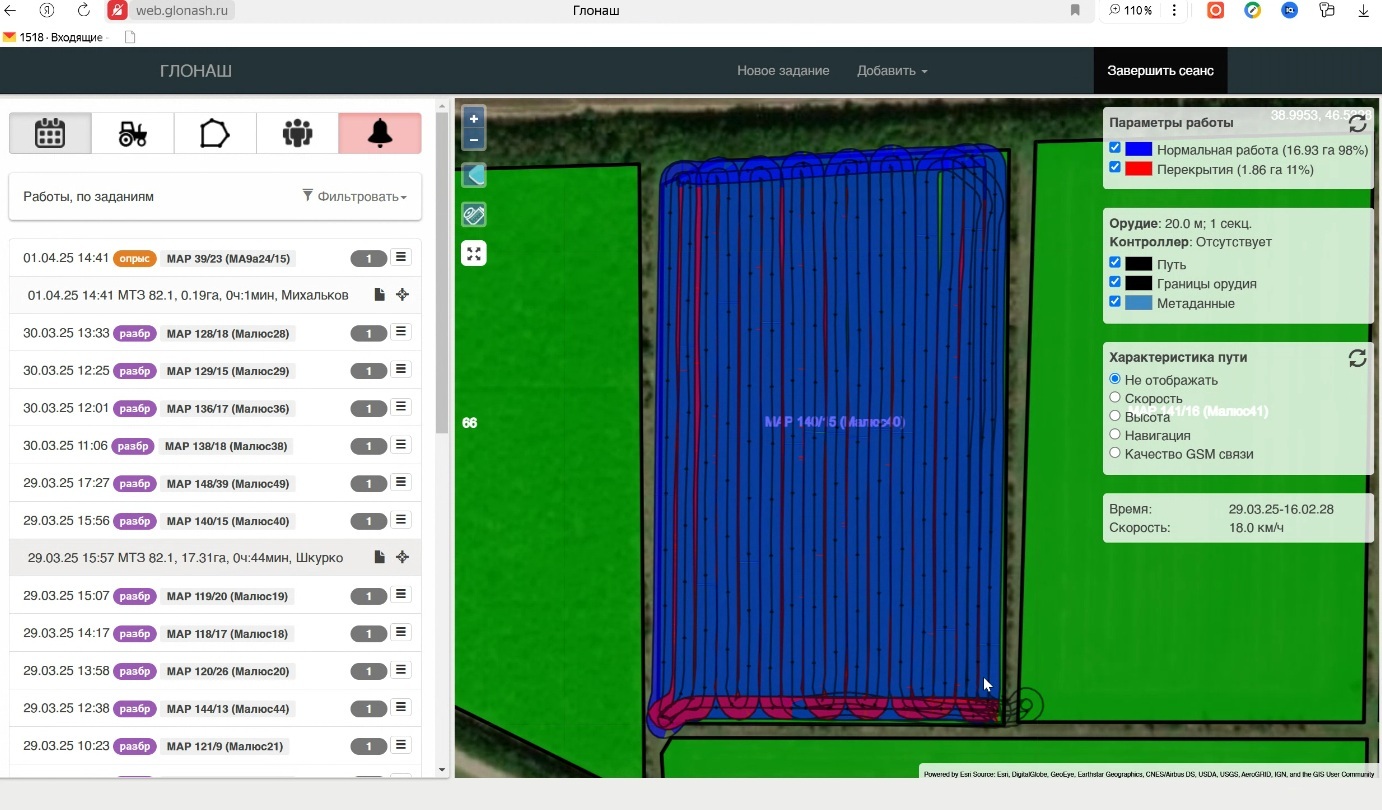Open browser downloads icon
1382x810 pixels.
point(1364,10)
